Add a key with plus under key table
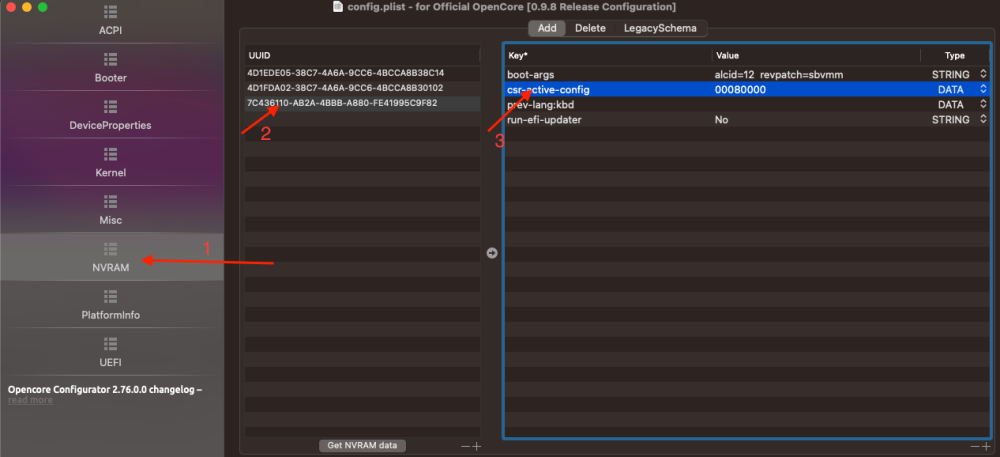The width and height of the screenshot is (1000, 457). tap(986, 447)
